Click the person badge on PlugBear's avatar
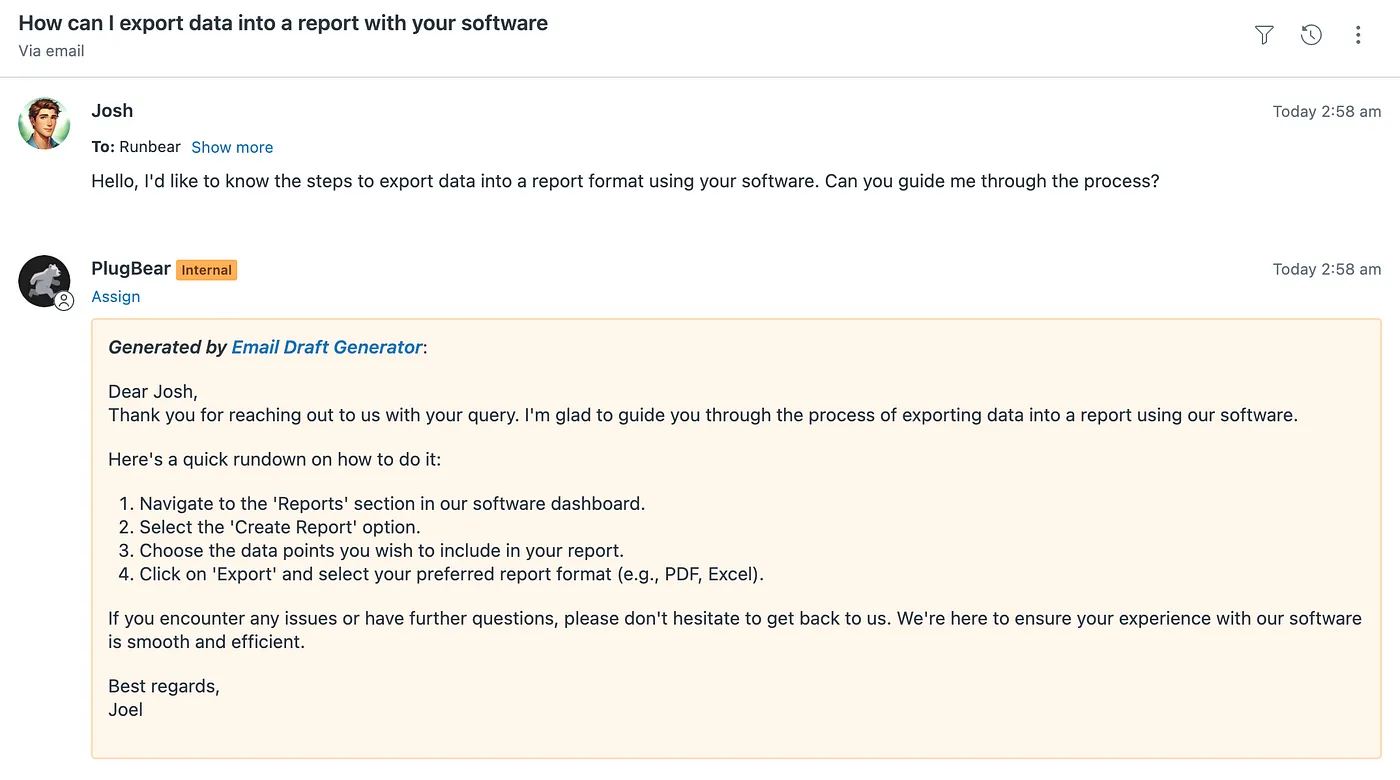This screenshot has height=780, width=1400. coord(64,301)
